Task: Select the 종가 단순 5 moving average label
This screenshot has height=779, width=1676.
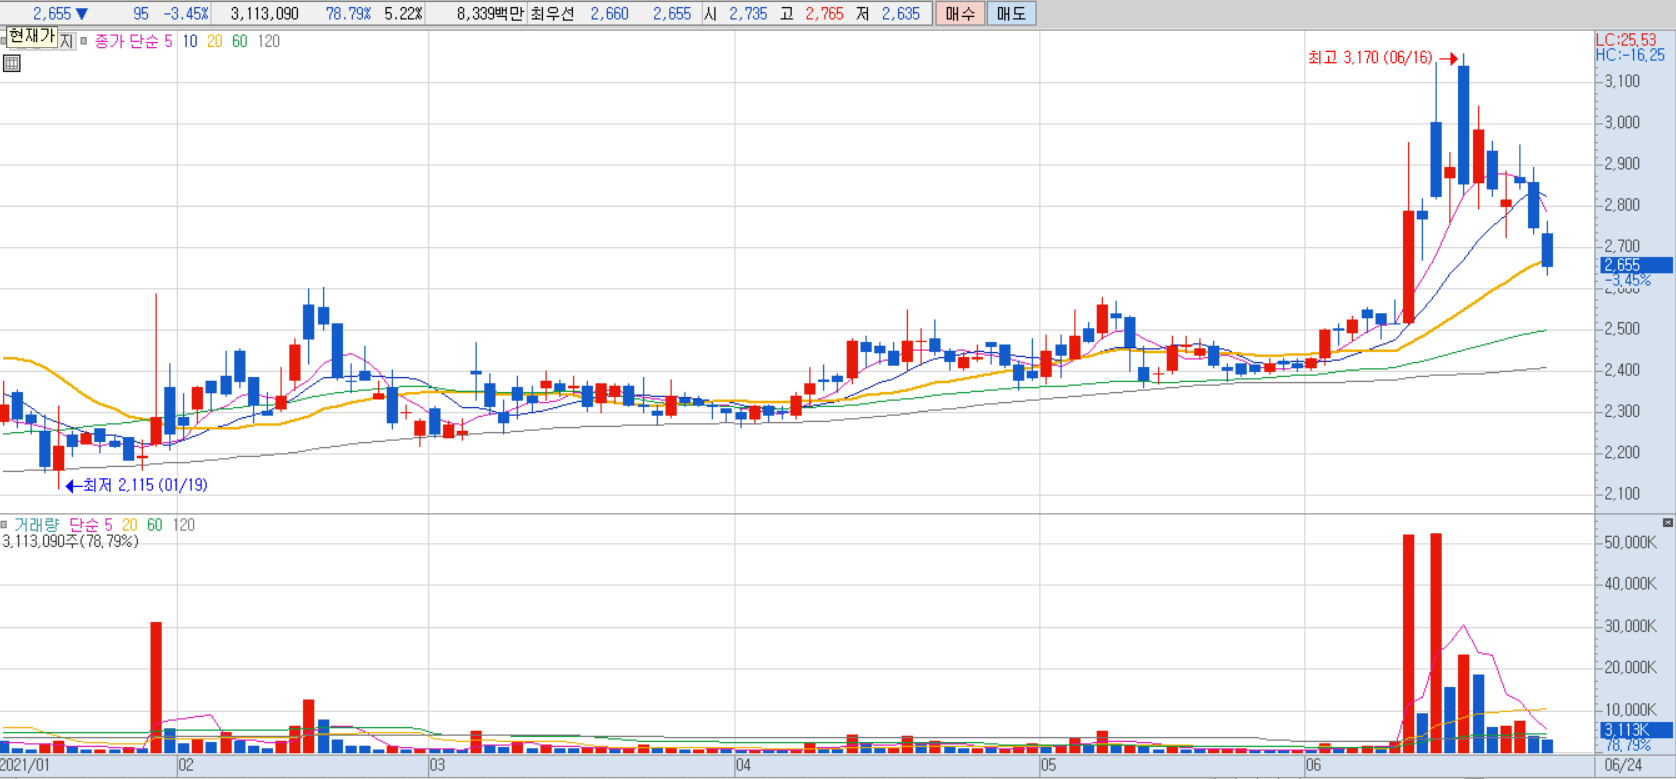Action: pyautogui.click(x=133, y=42)
